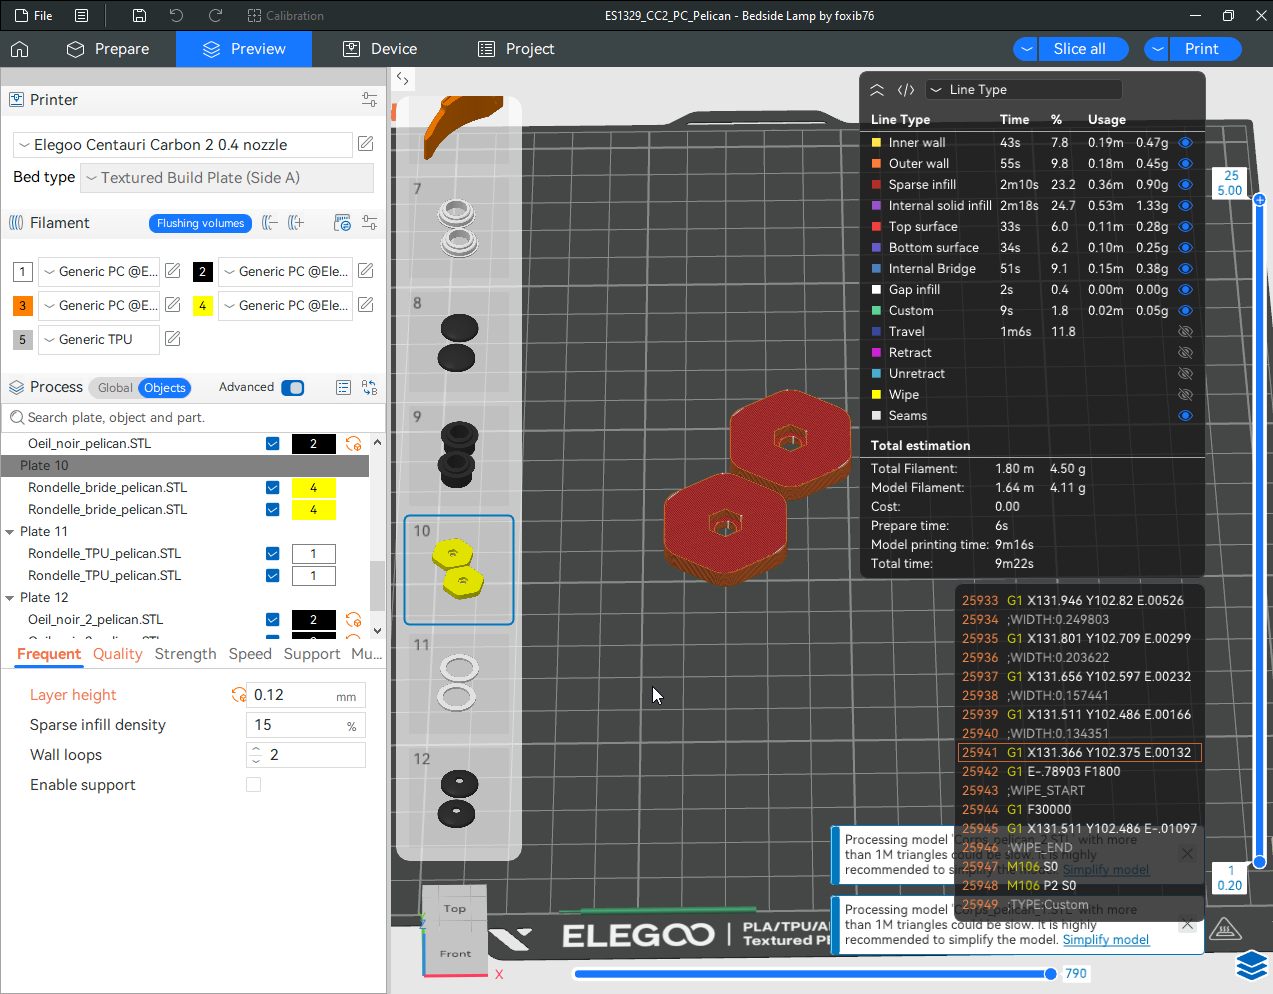Collapse Plate 12 tree node
Viewport: 1273px width, 994px height.
click(x=10, y=598)
